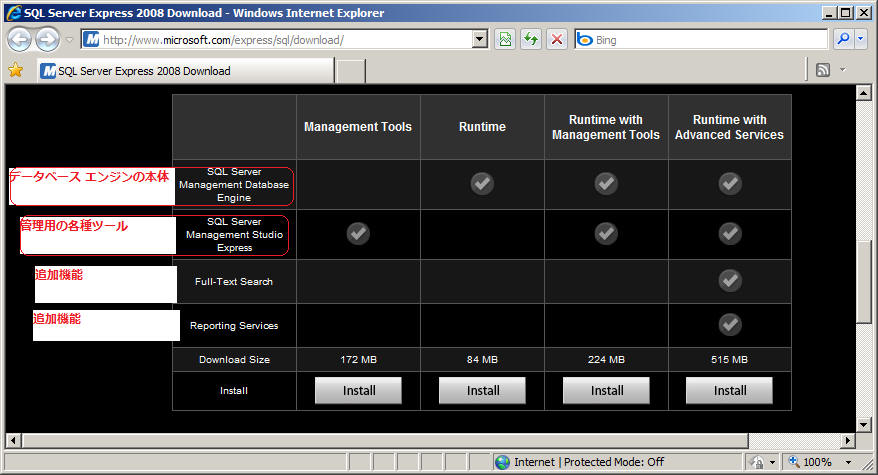Click the vertical scrollbar down arrow

coord(863,425)
